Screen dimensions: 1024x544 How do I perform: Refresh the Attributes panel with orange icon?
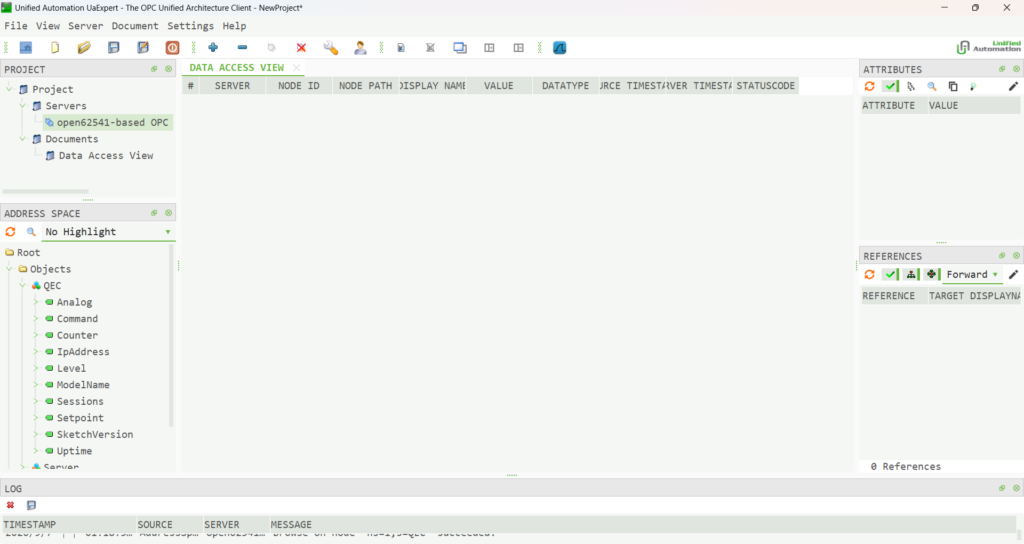[x=869, y=86]
